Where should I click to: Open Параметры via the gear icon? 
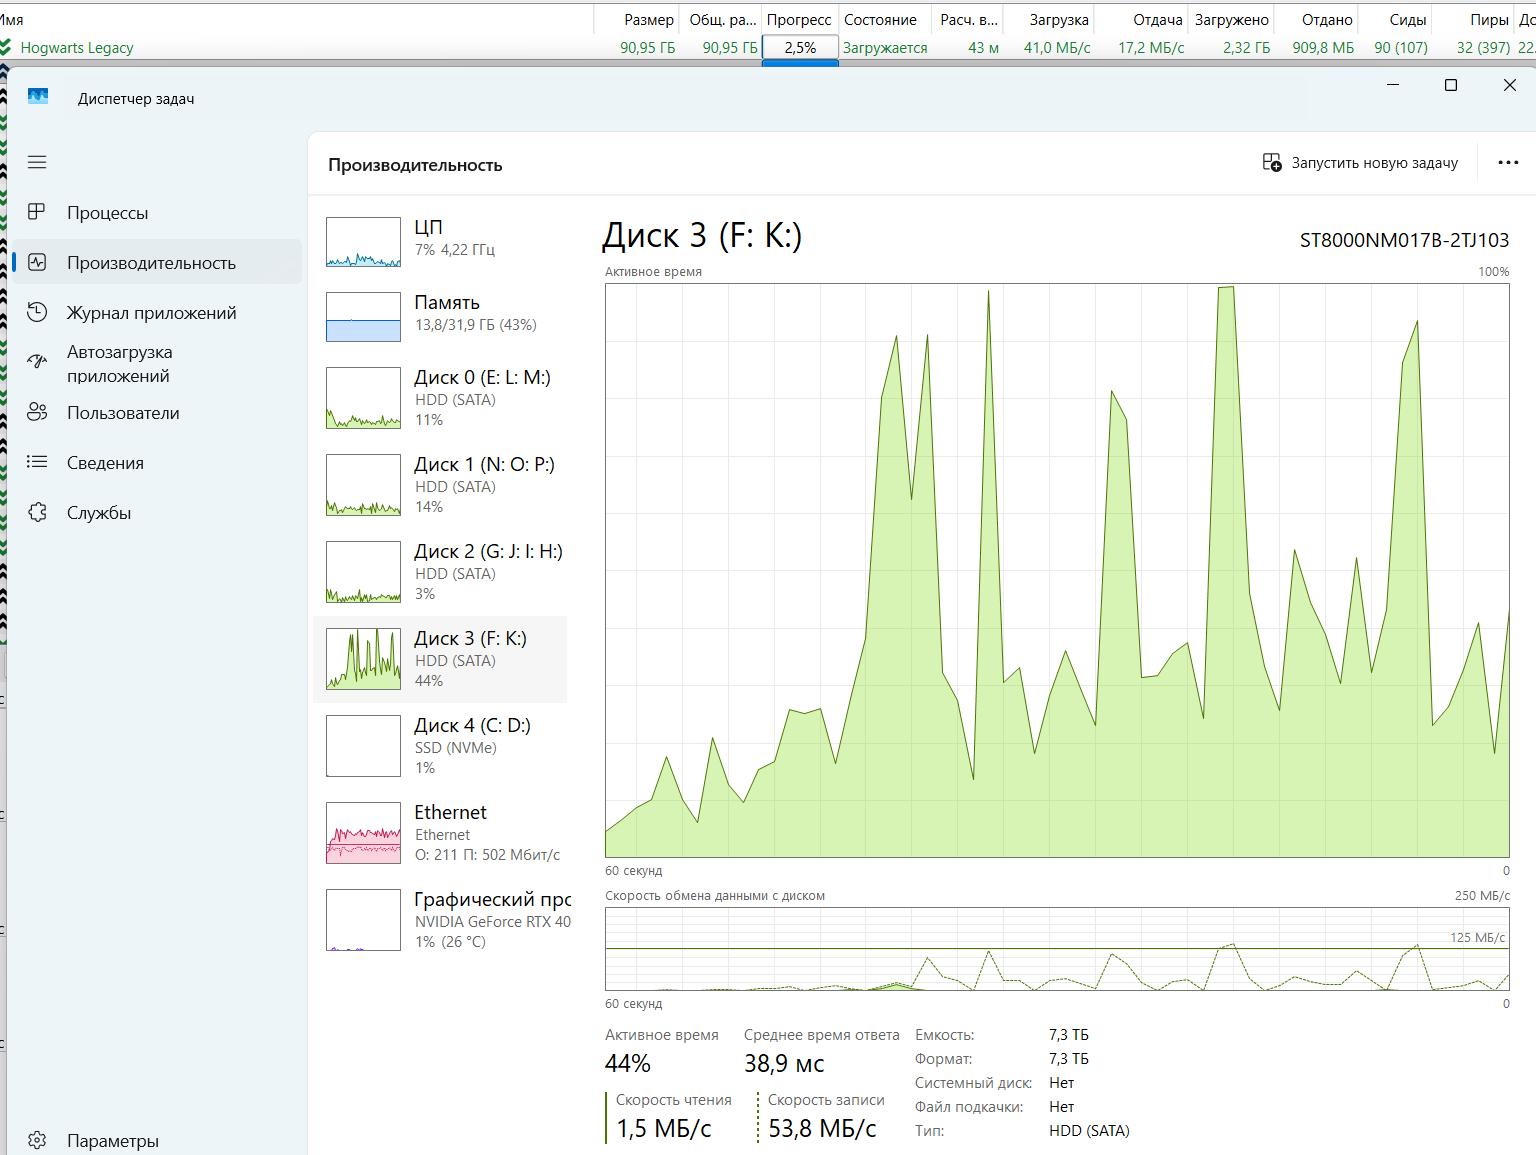[x=37, y=1140]
